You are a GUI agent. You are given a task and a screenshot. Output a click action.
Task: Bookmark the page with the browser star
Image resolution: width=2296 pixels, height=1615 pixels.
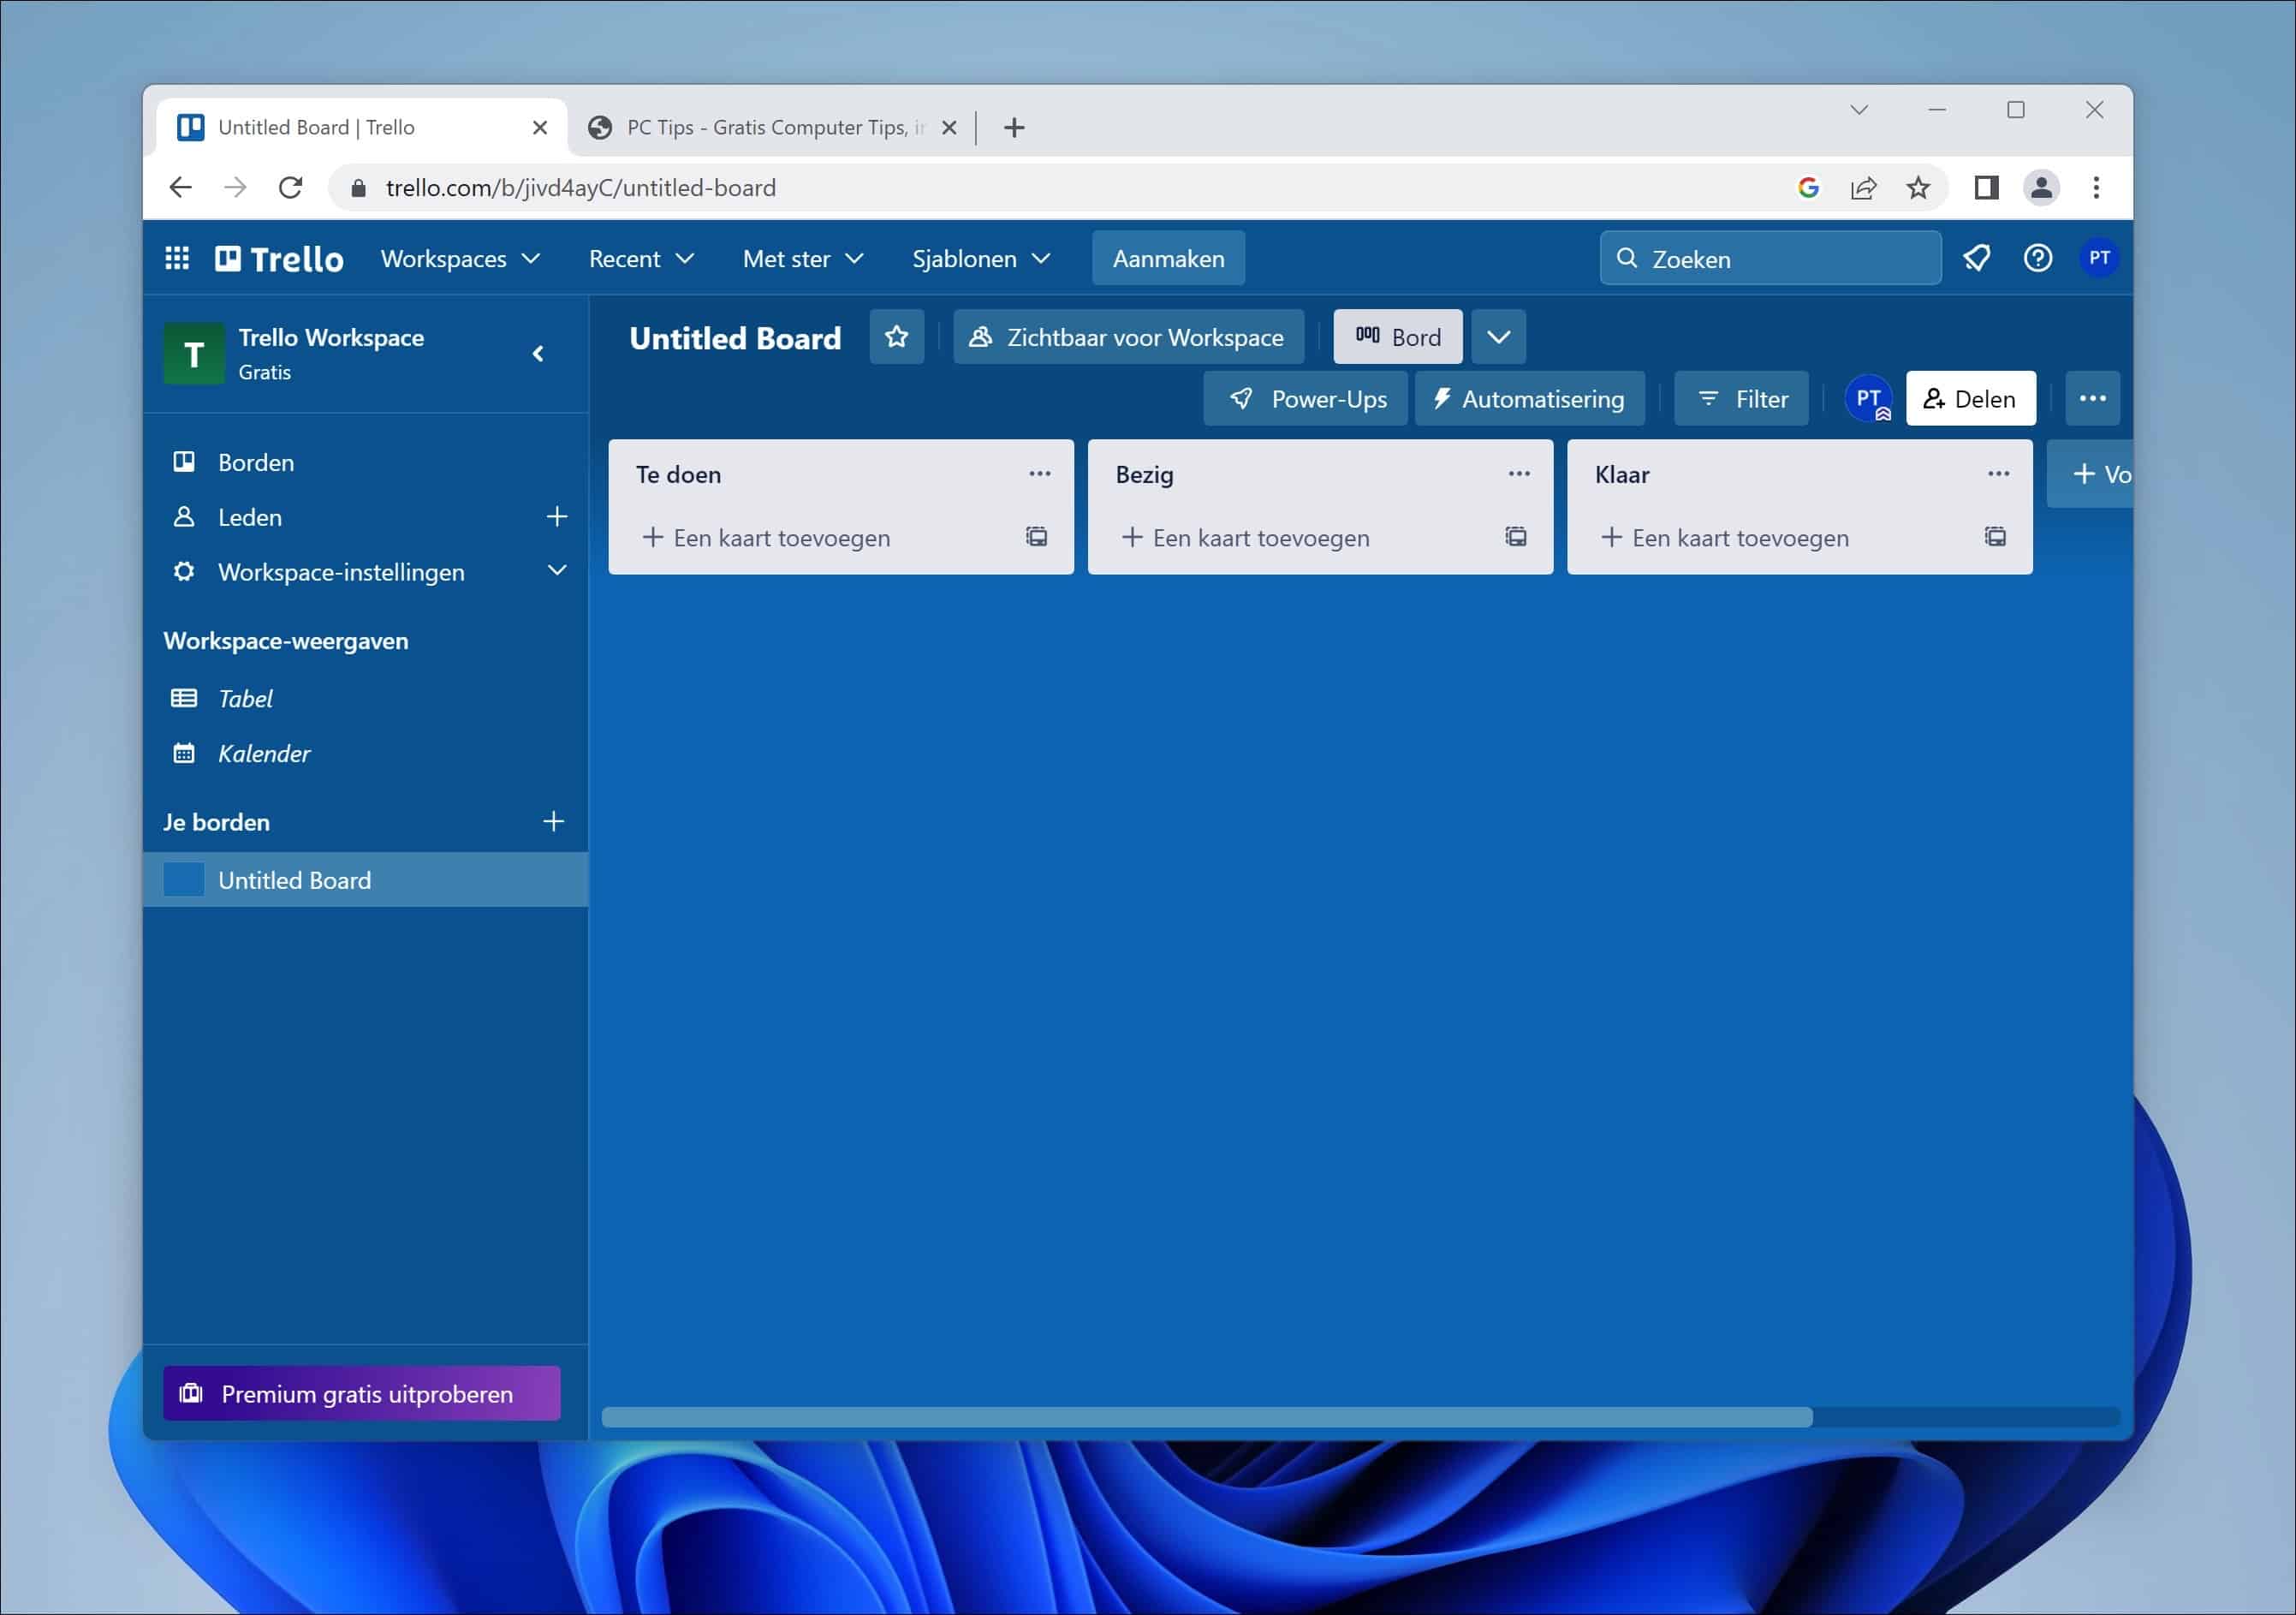point(1918,188)
